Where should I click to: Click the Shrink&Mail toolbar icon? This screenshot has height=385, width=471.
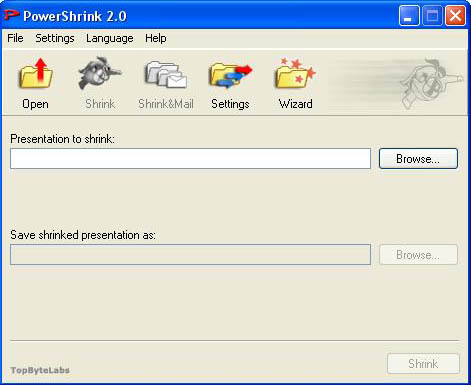pyautogui.click(x=166, y=75)
